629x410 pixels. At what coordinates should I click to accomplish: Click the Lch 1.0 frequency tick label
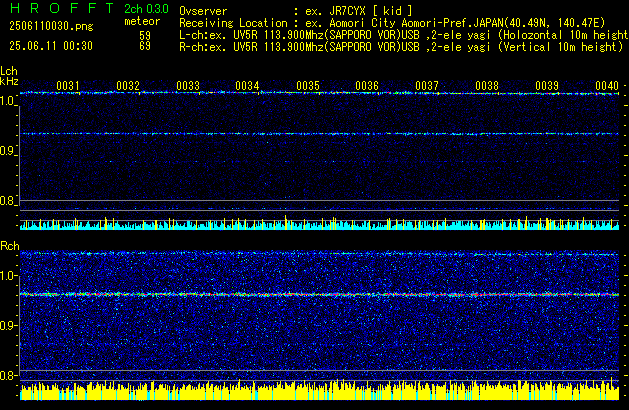tap(8, 101)
